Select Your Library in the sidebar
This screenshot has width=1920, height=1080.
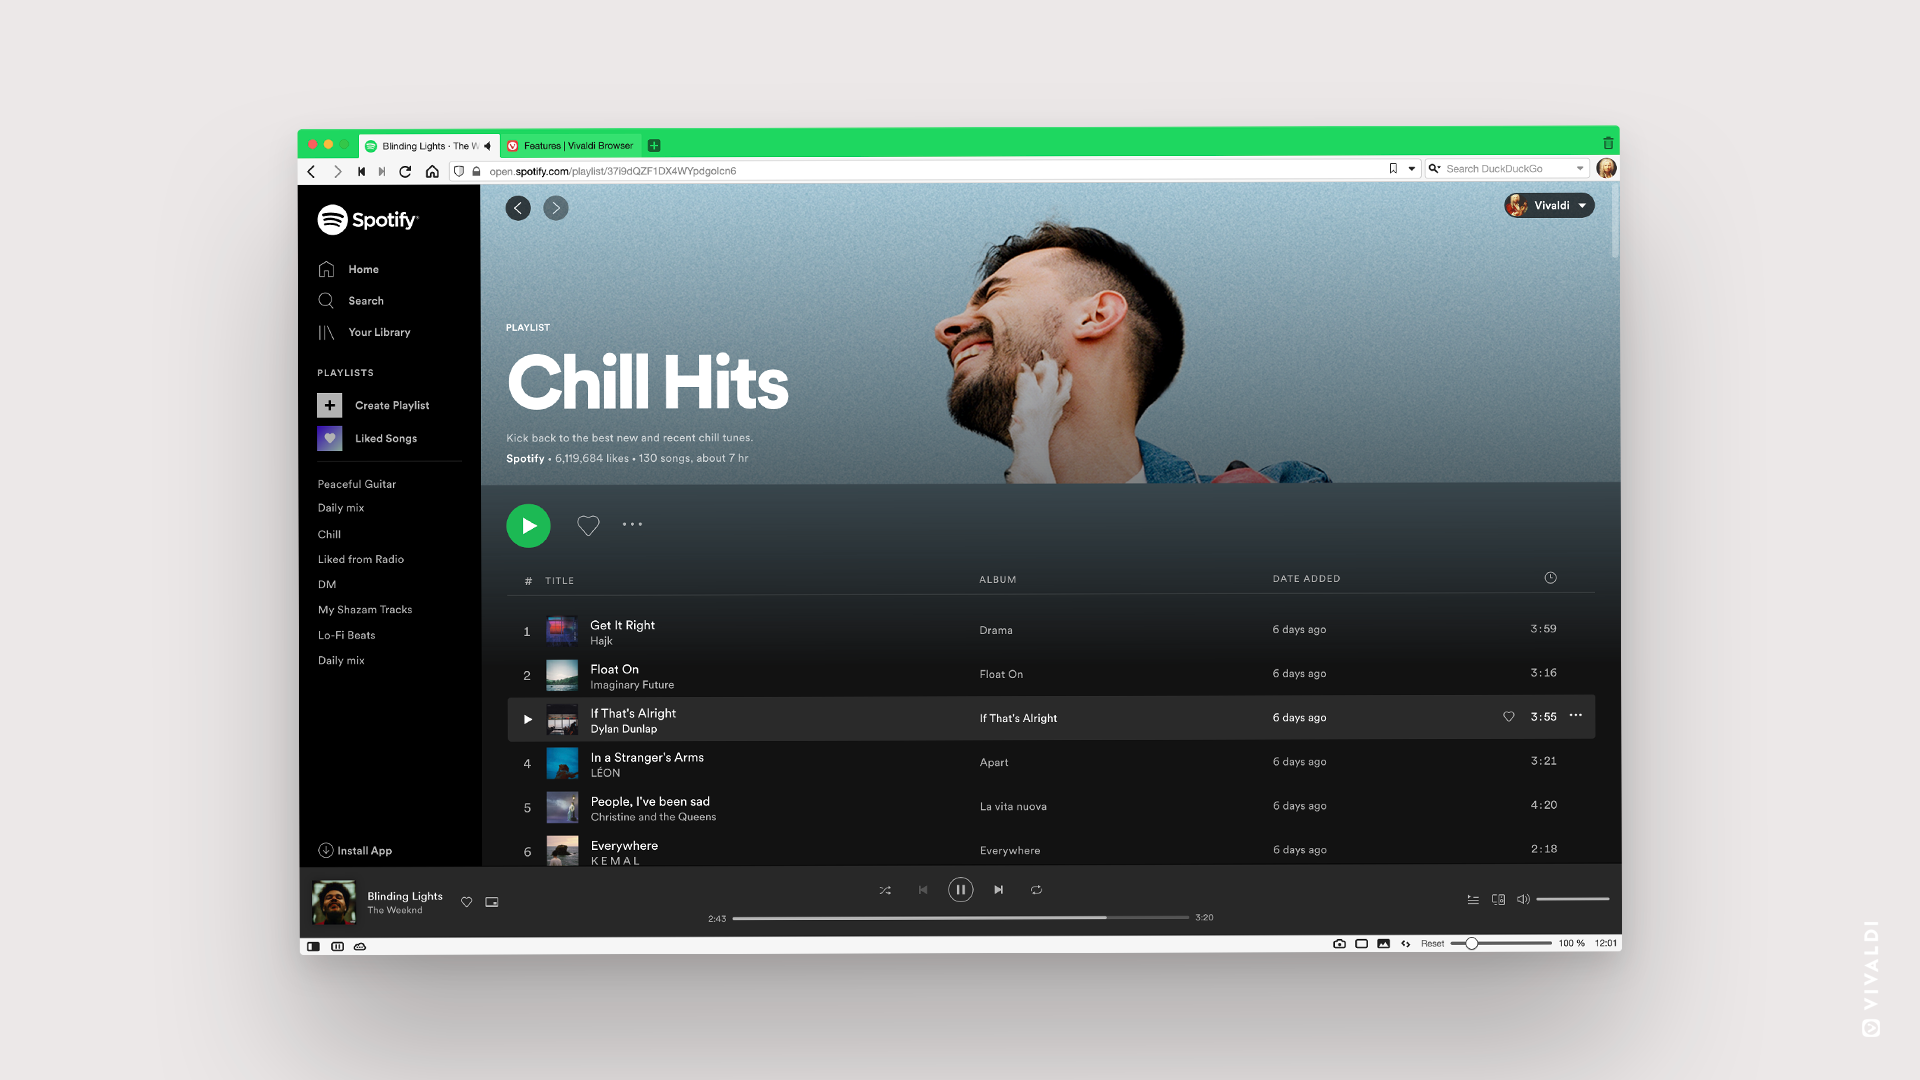point(378,332)
